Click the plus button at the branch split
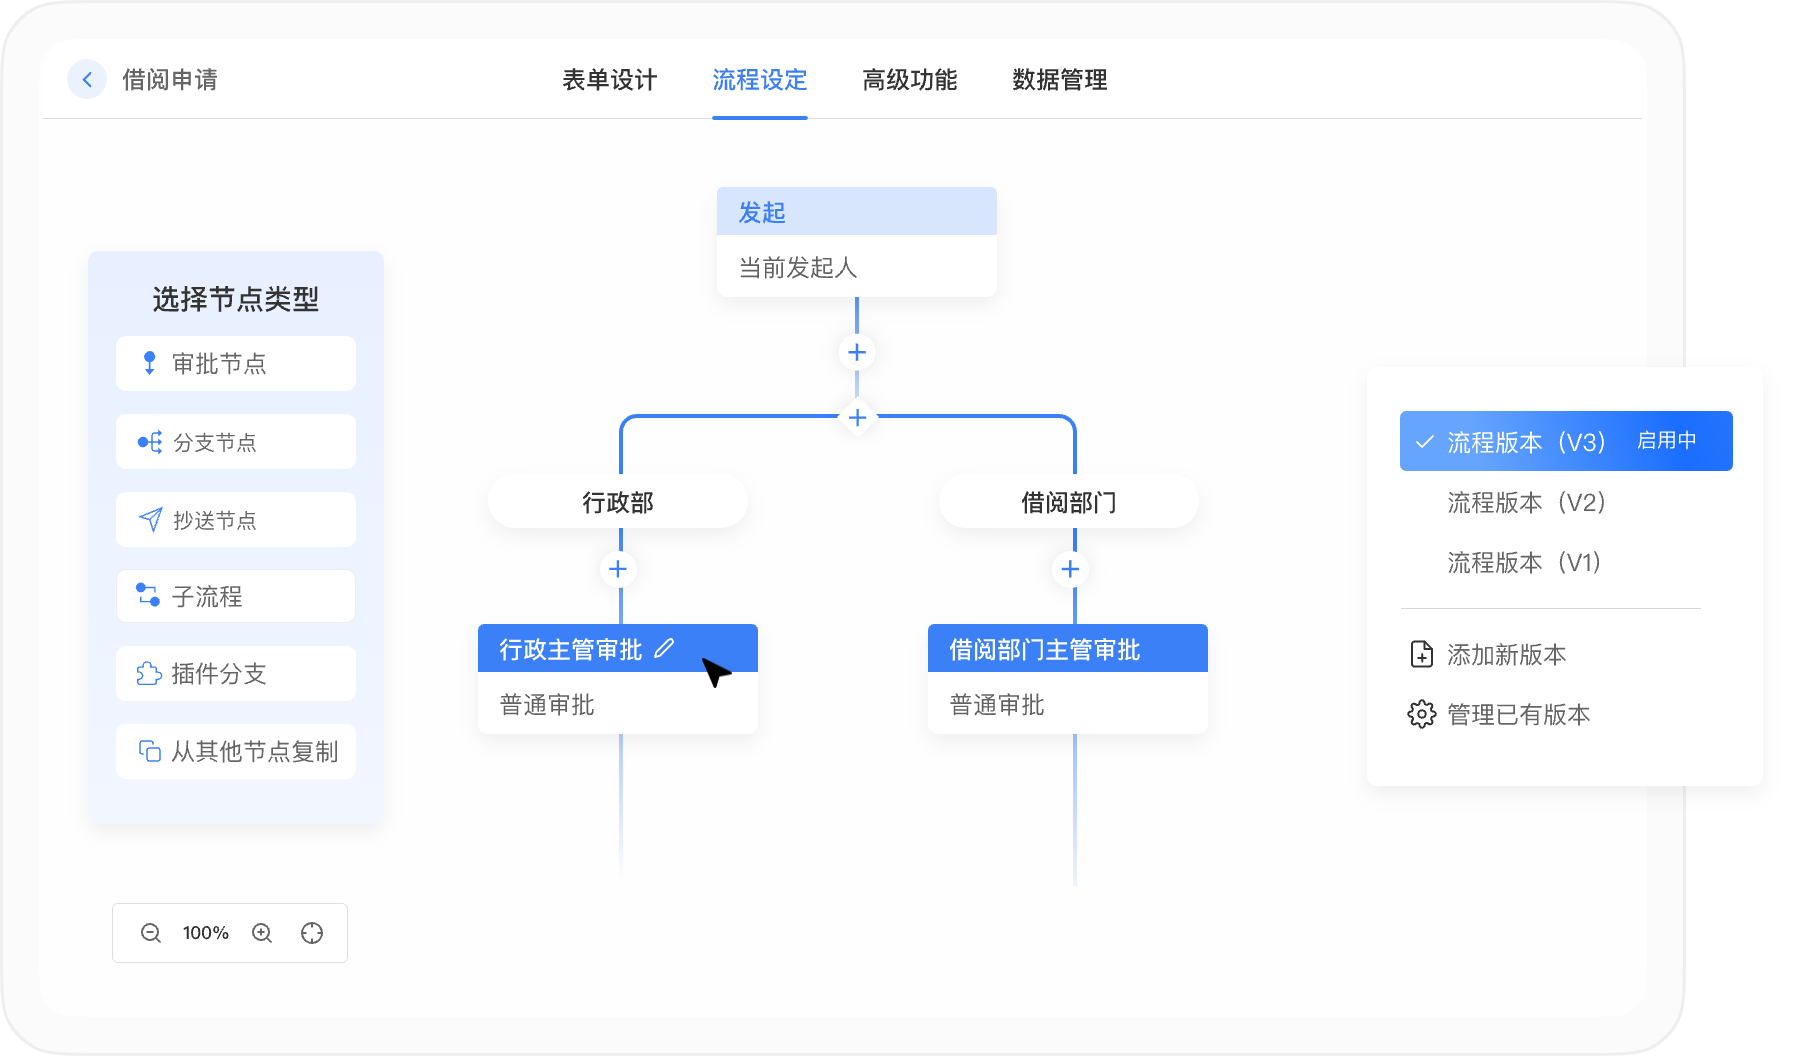The image size is (1793, 1056). point(857,417)
